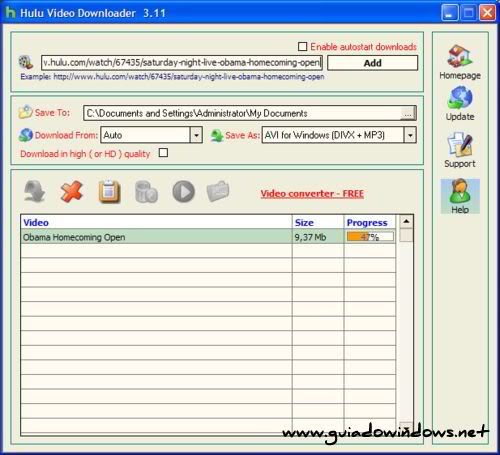500x455 pixels.
Task: Click the Hulu logo in title bar
Action: pyautogui.click(x=10, y=13)
